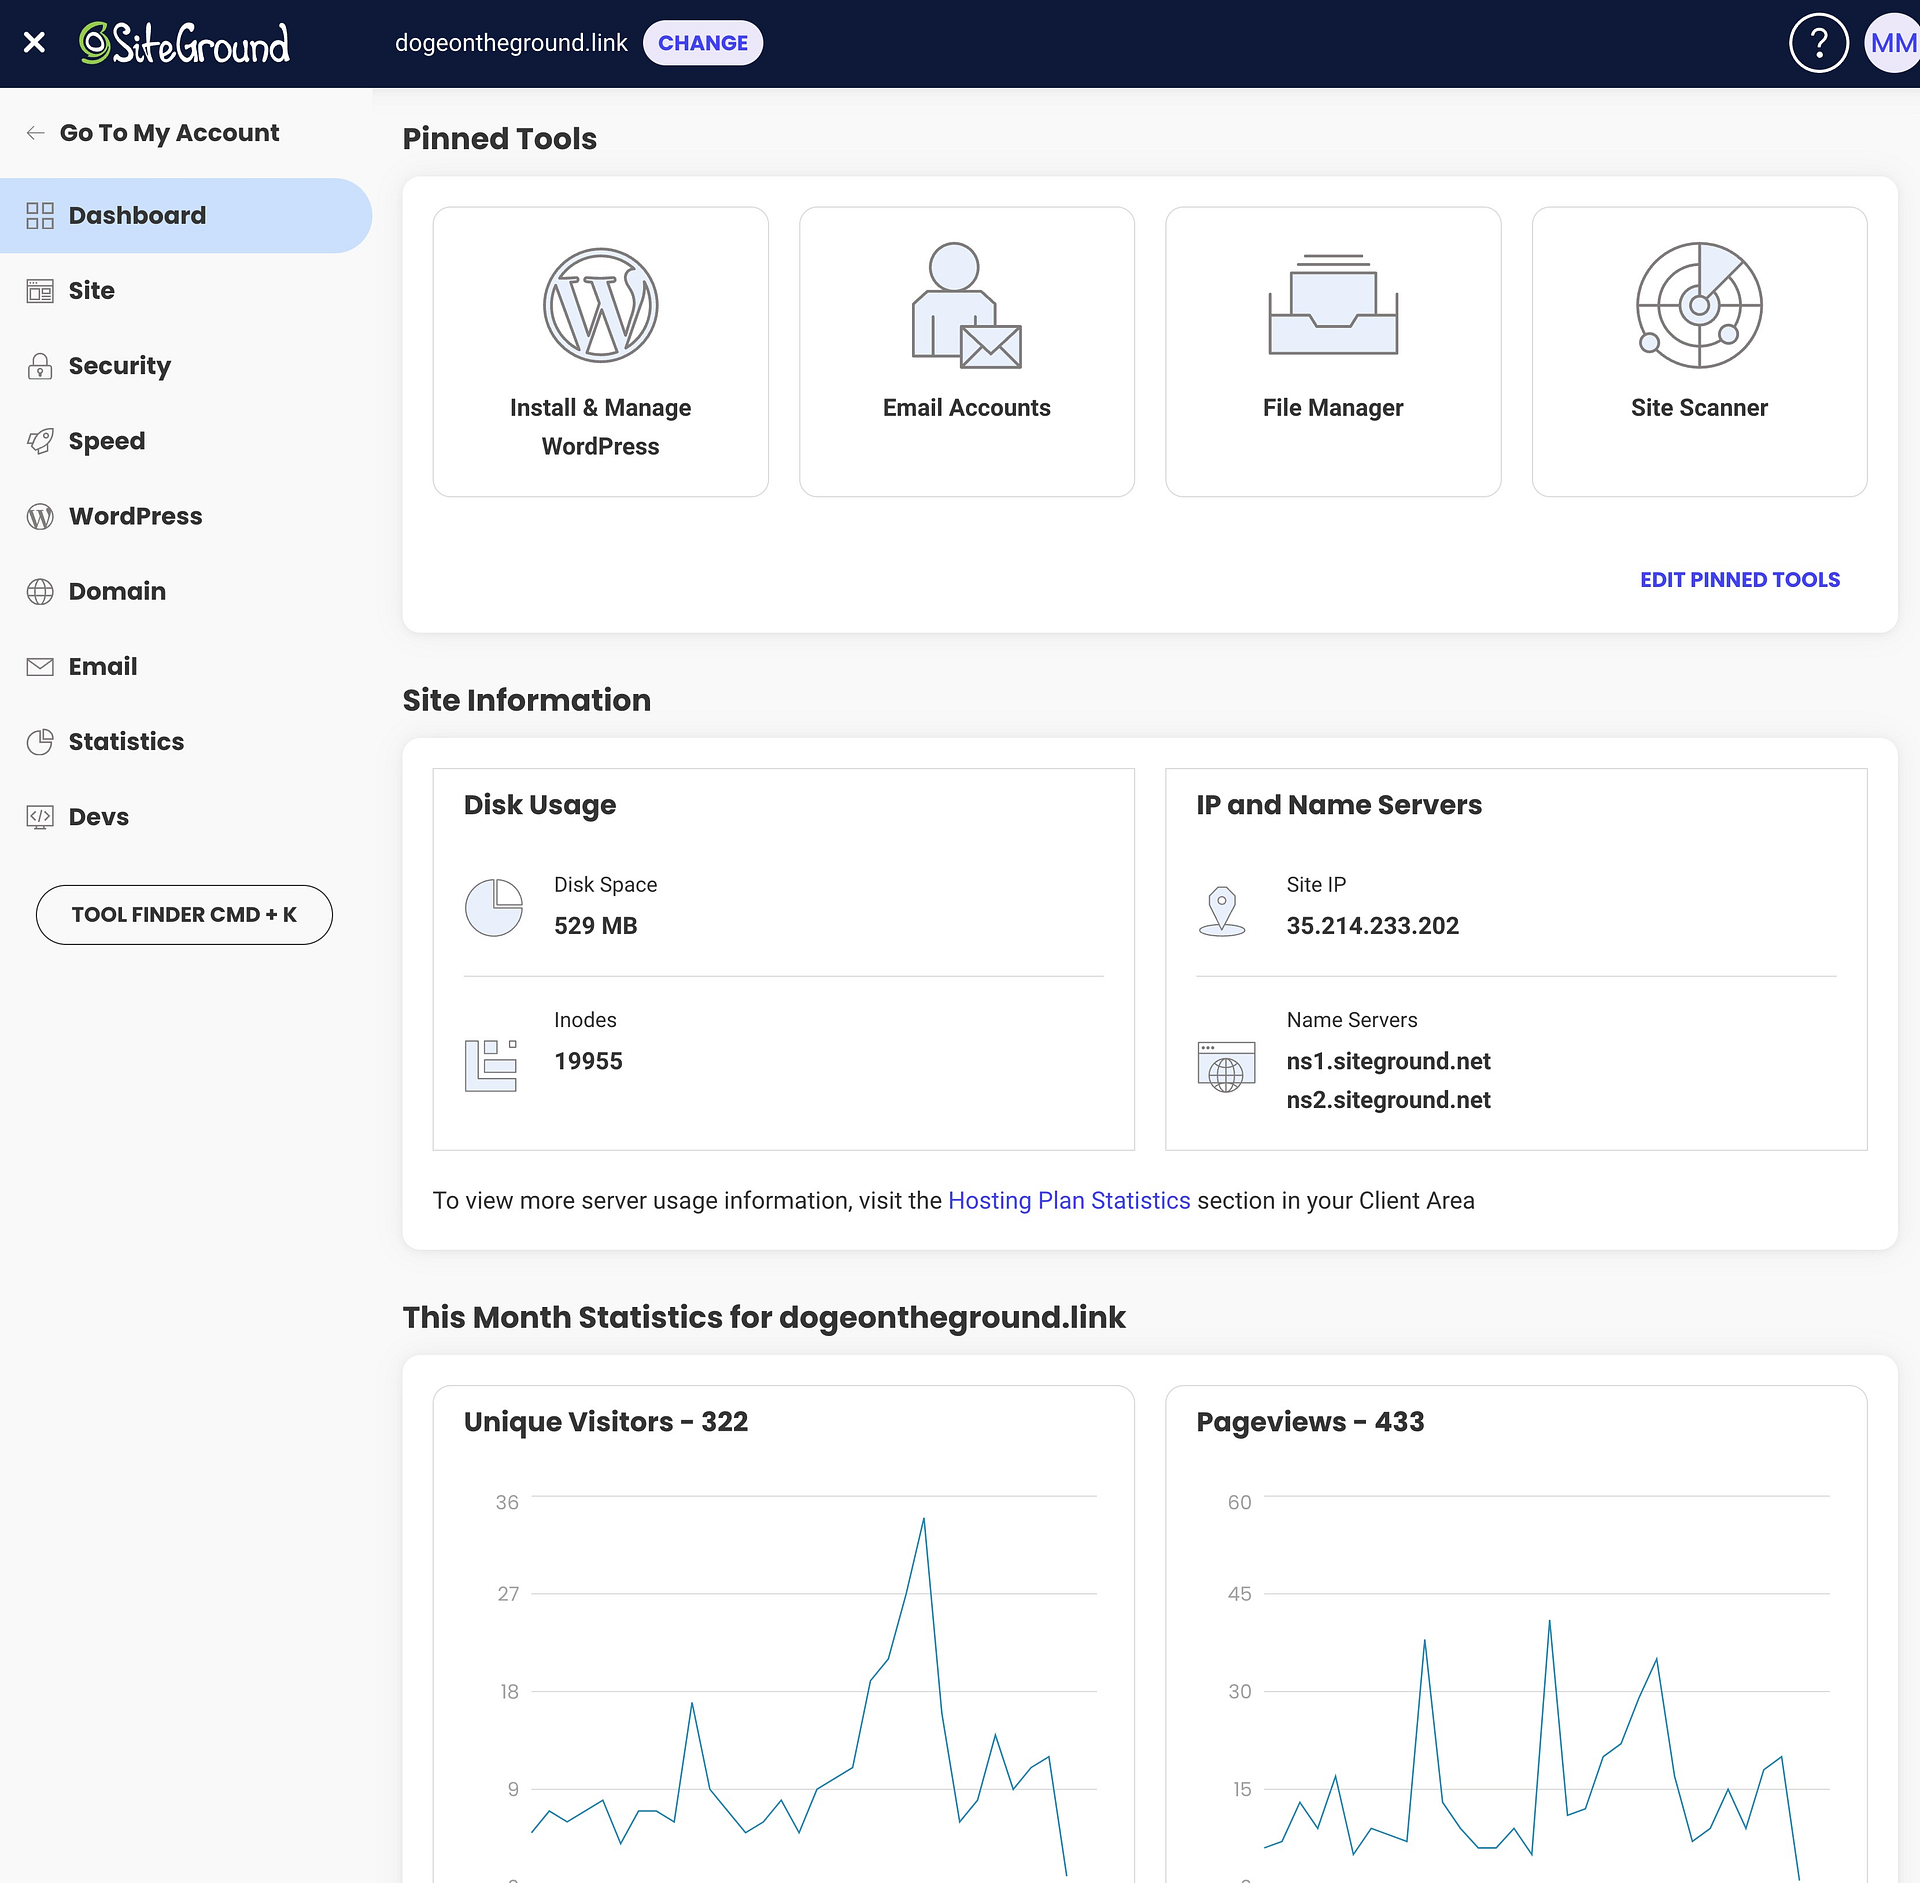This screenshot has width=1920, height=1883.
Task: Open the Statistics section
Action: pyautogui.click(x=126, y=741)
